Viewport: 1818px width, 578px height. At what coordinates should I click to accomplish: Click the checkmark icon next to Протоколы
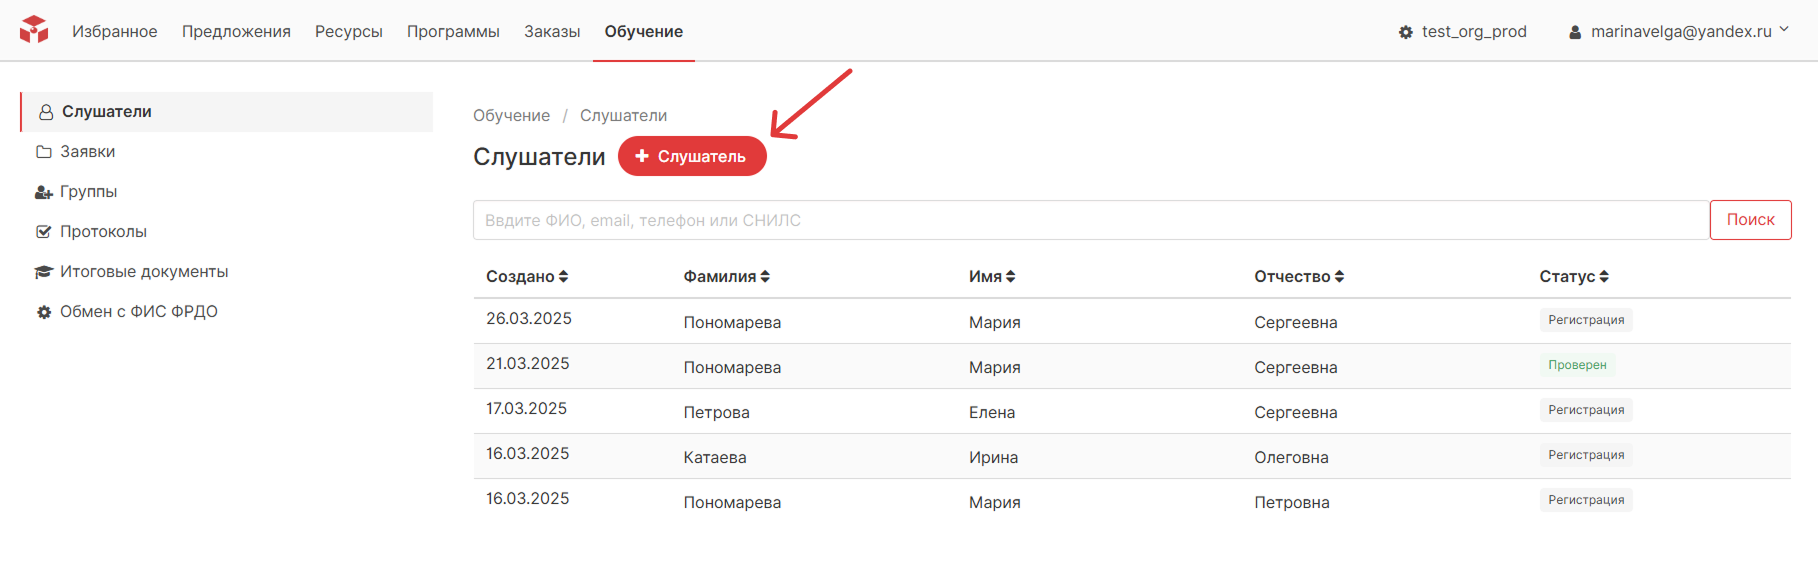[x=44, y=232]
